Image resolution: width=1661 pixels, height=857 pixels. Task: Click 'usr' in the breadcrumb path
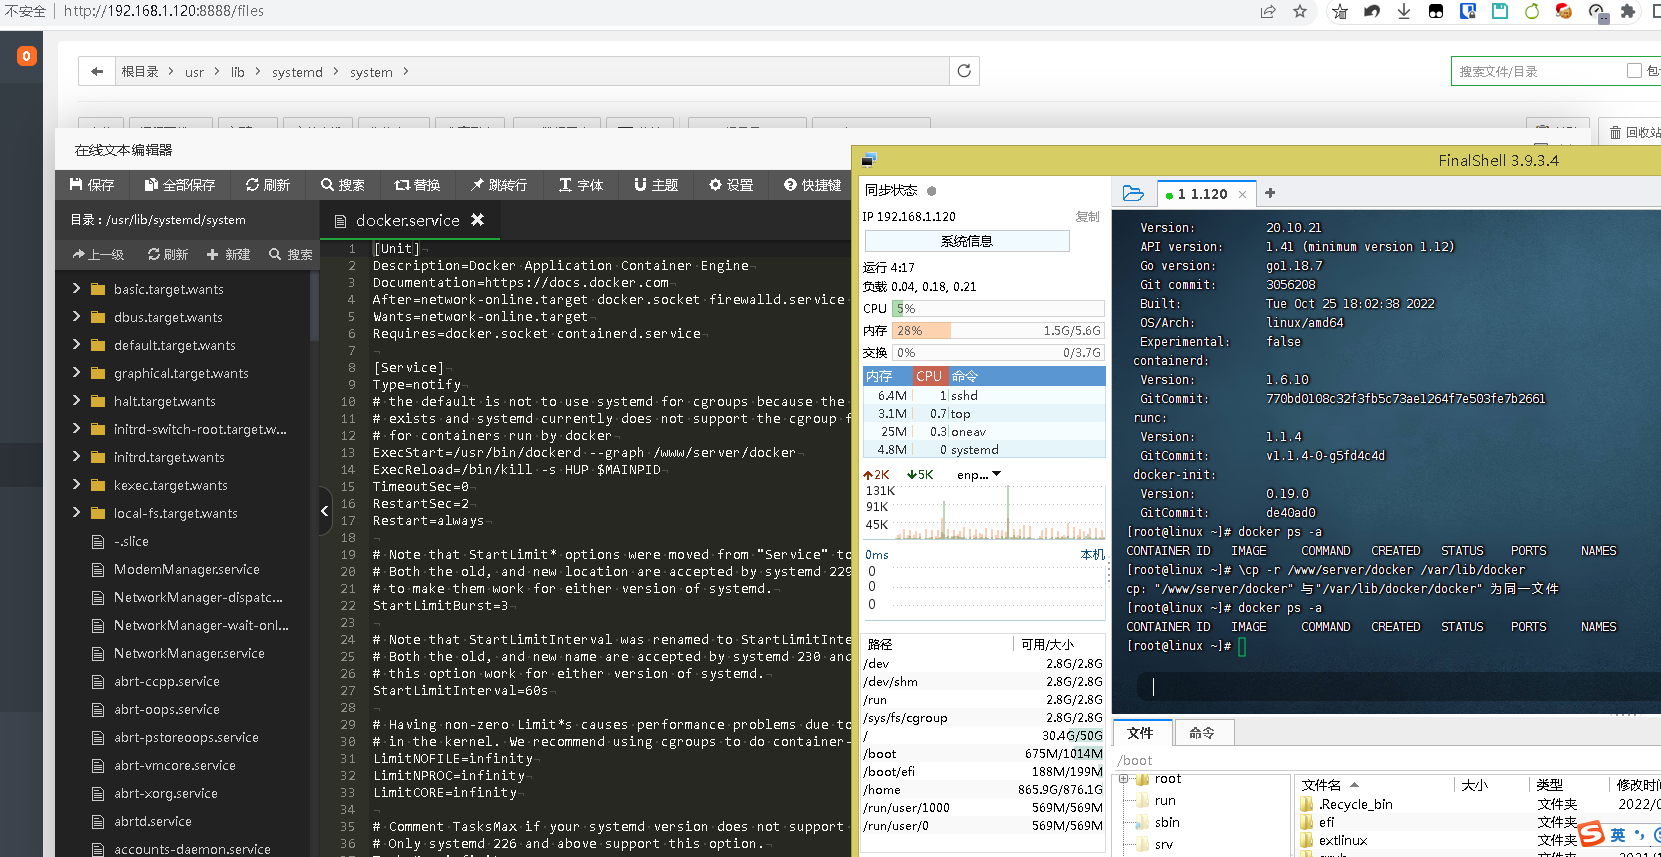point(194,72)
